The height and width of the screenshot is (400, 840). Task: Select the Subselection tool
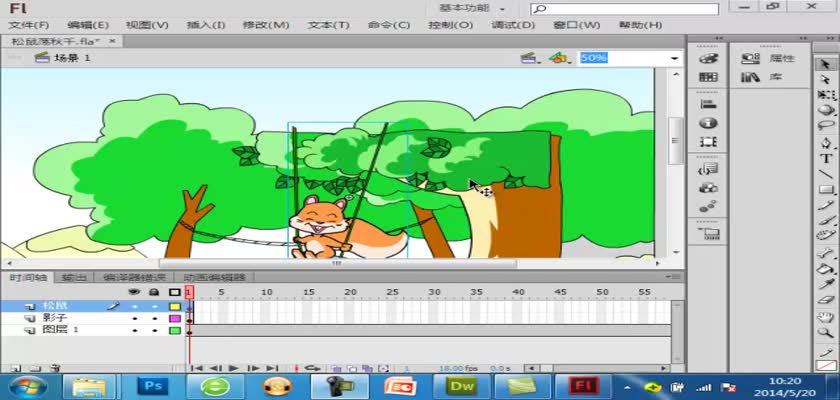click(826, 80)
